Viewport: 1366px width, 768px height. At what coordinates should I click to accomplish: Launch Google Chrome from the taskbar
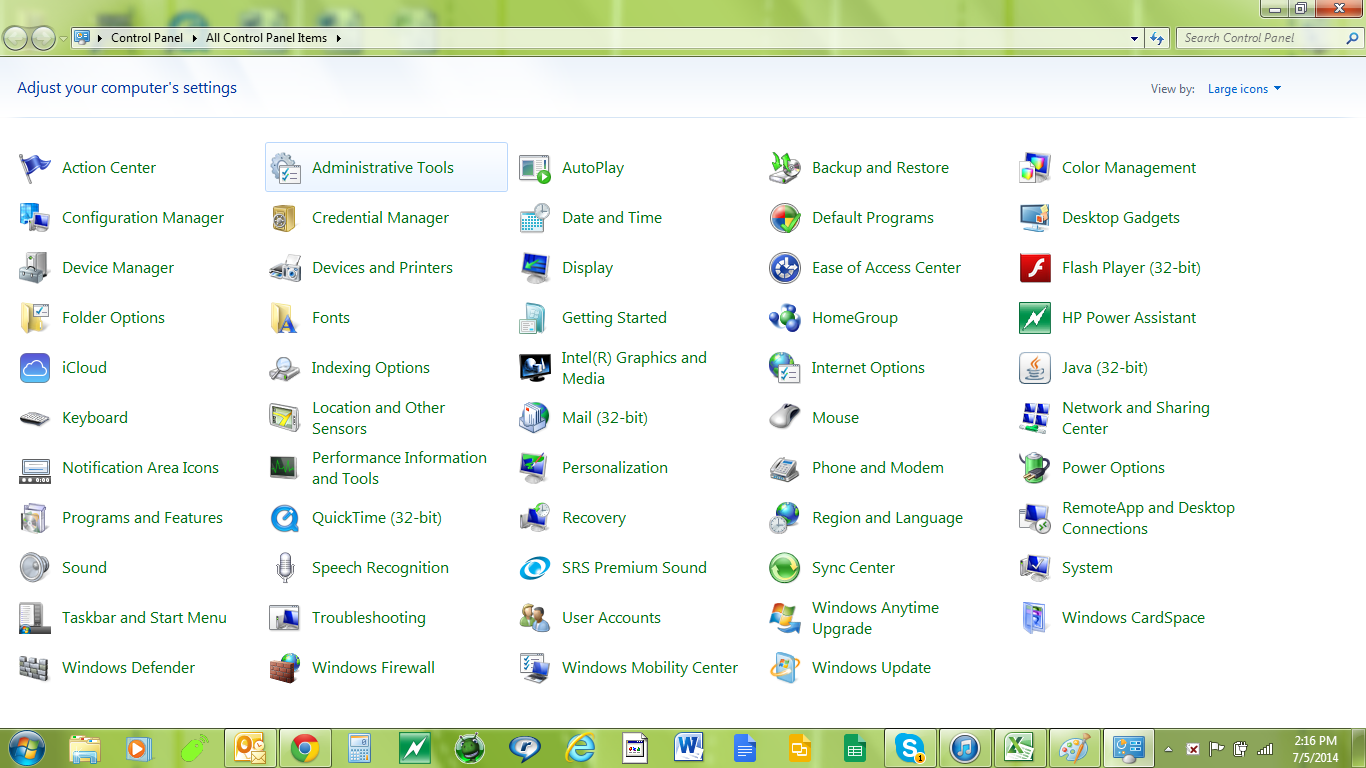pyautogui.click(x=305, y=748)
